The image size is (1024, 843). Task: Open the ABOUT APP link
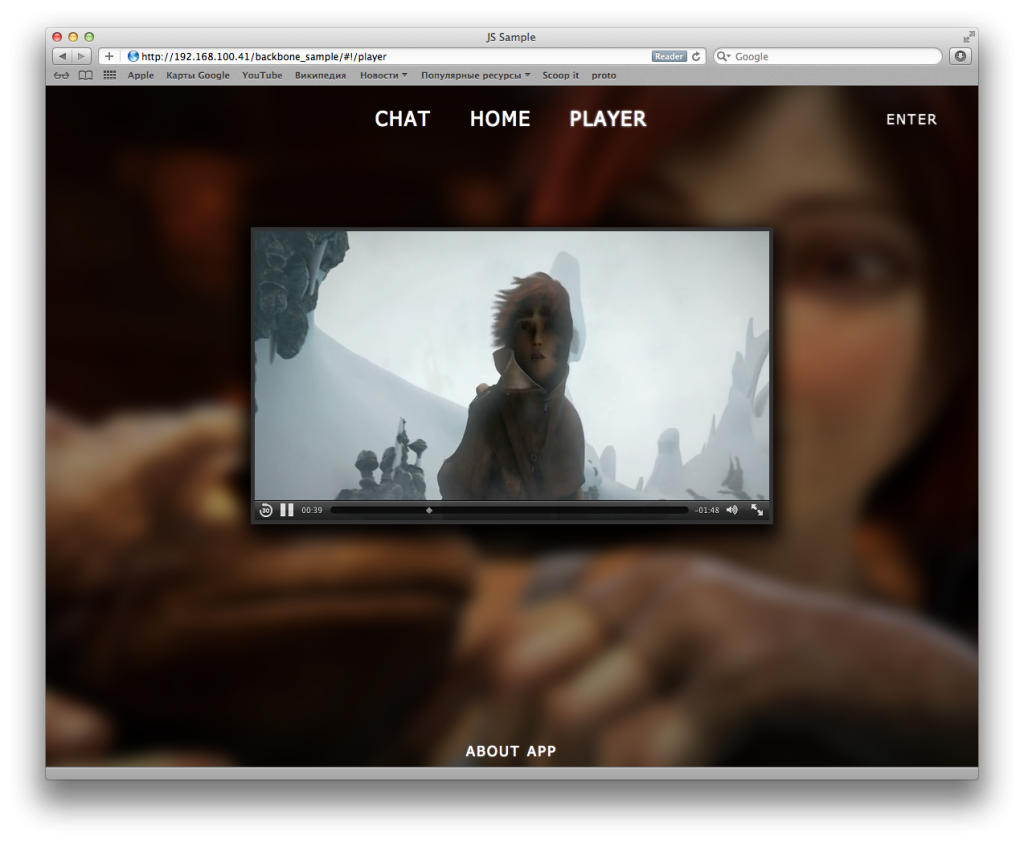(x=511, y=751)
